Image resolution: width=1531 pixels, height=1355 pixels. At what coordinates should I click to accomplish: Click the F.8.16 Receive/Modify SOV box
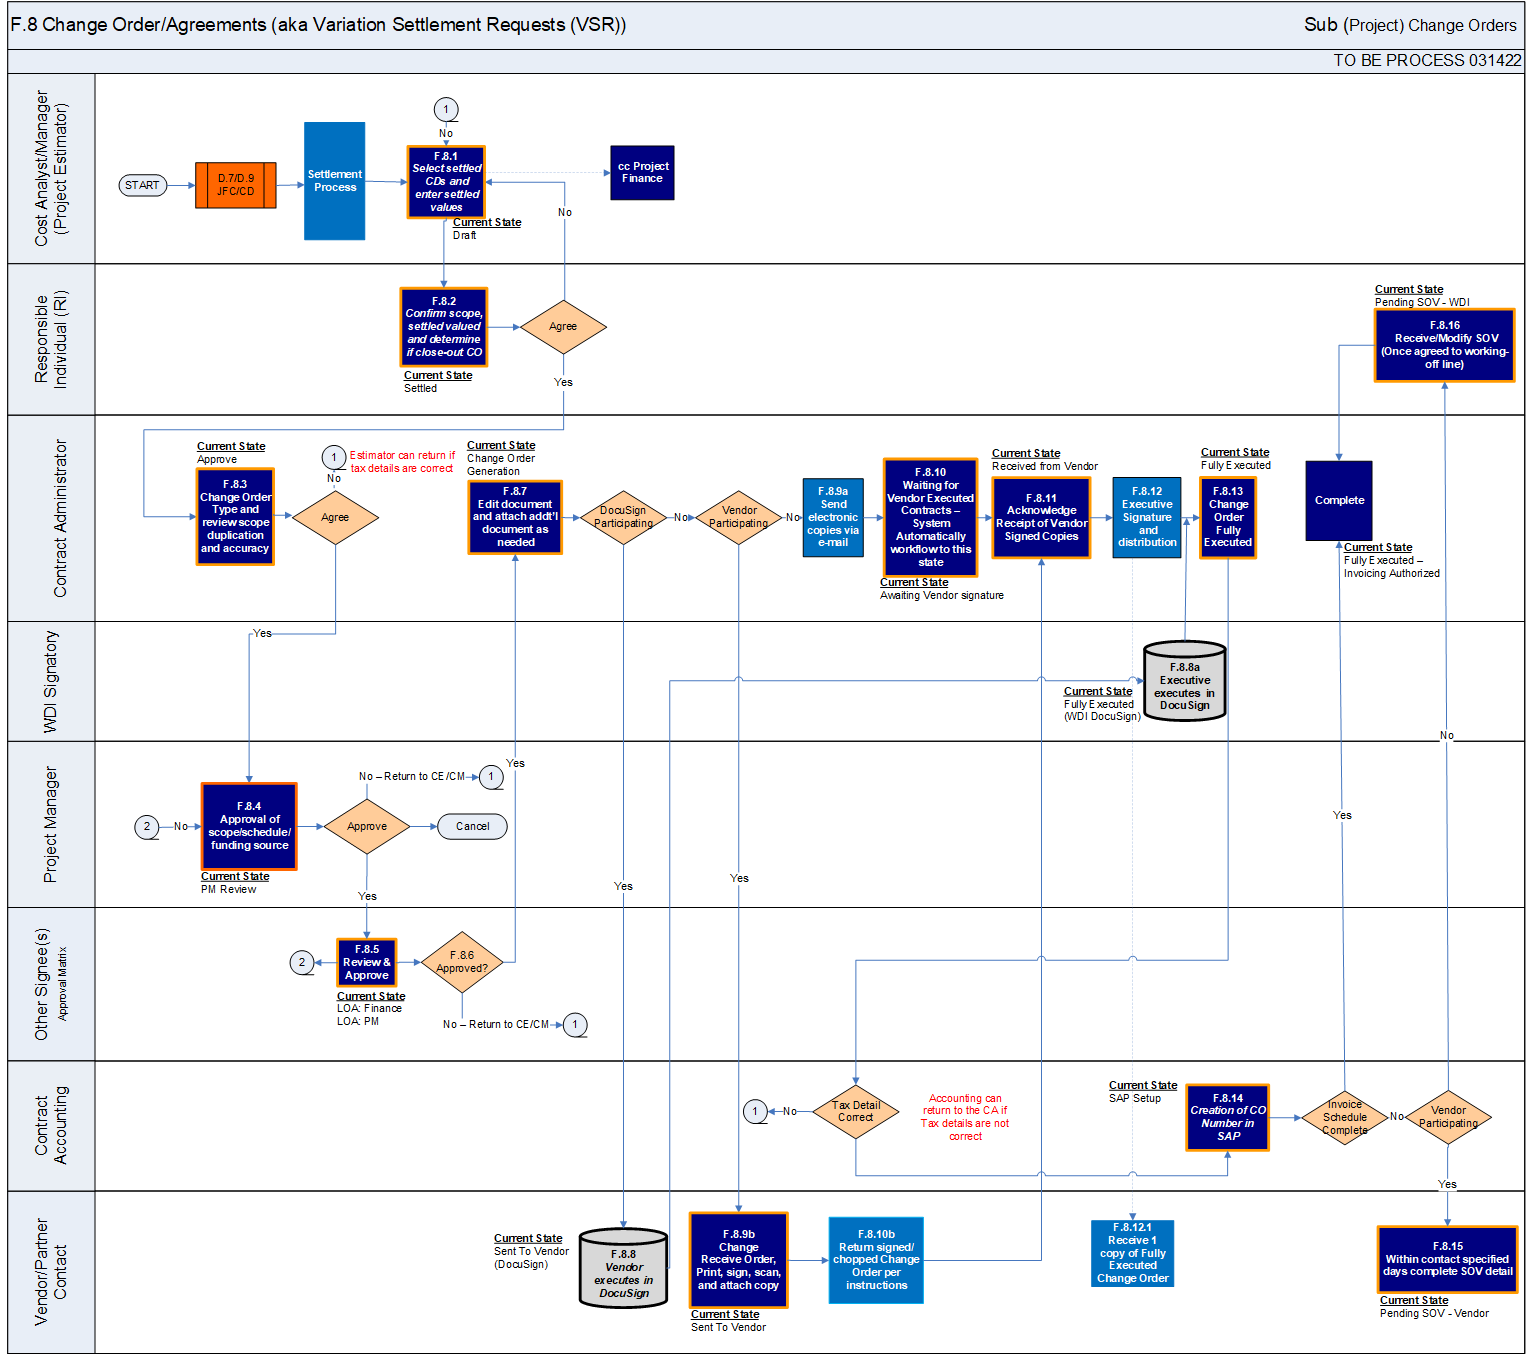(1444, 345)
